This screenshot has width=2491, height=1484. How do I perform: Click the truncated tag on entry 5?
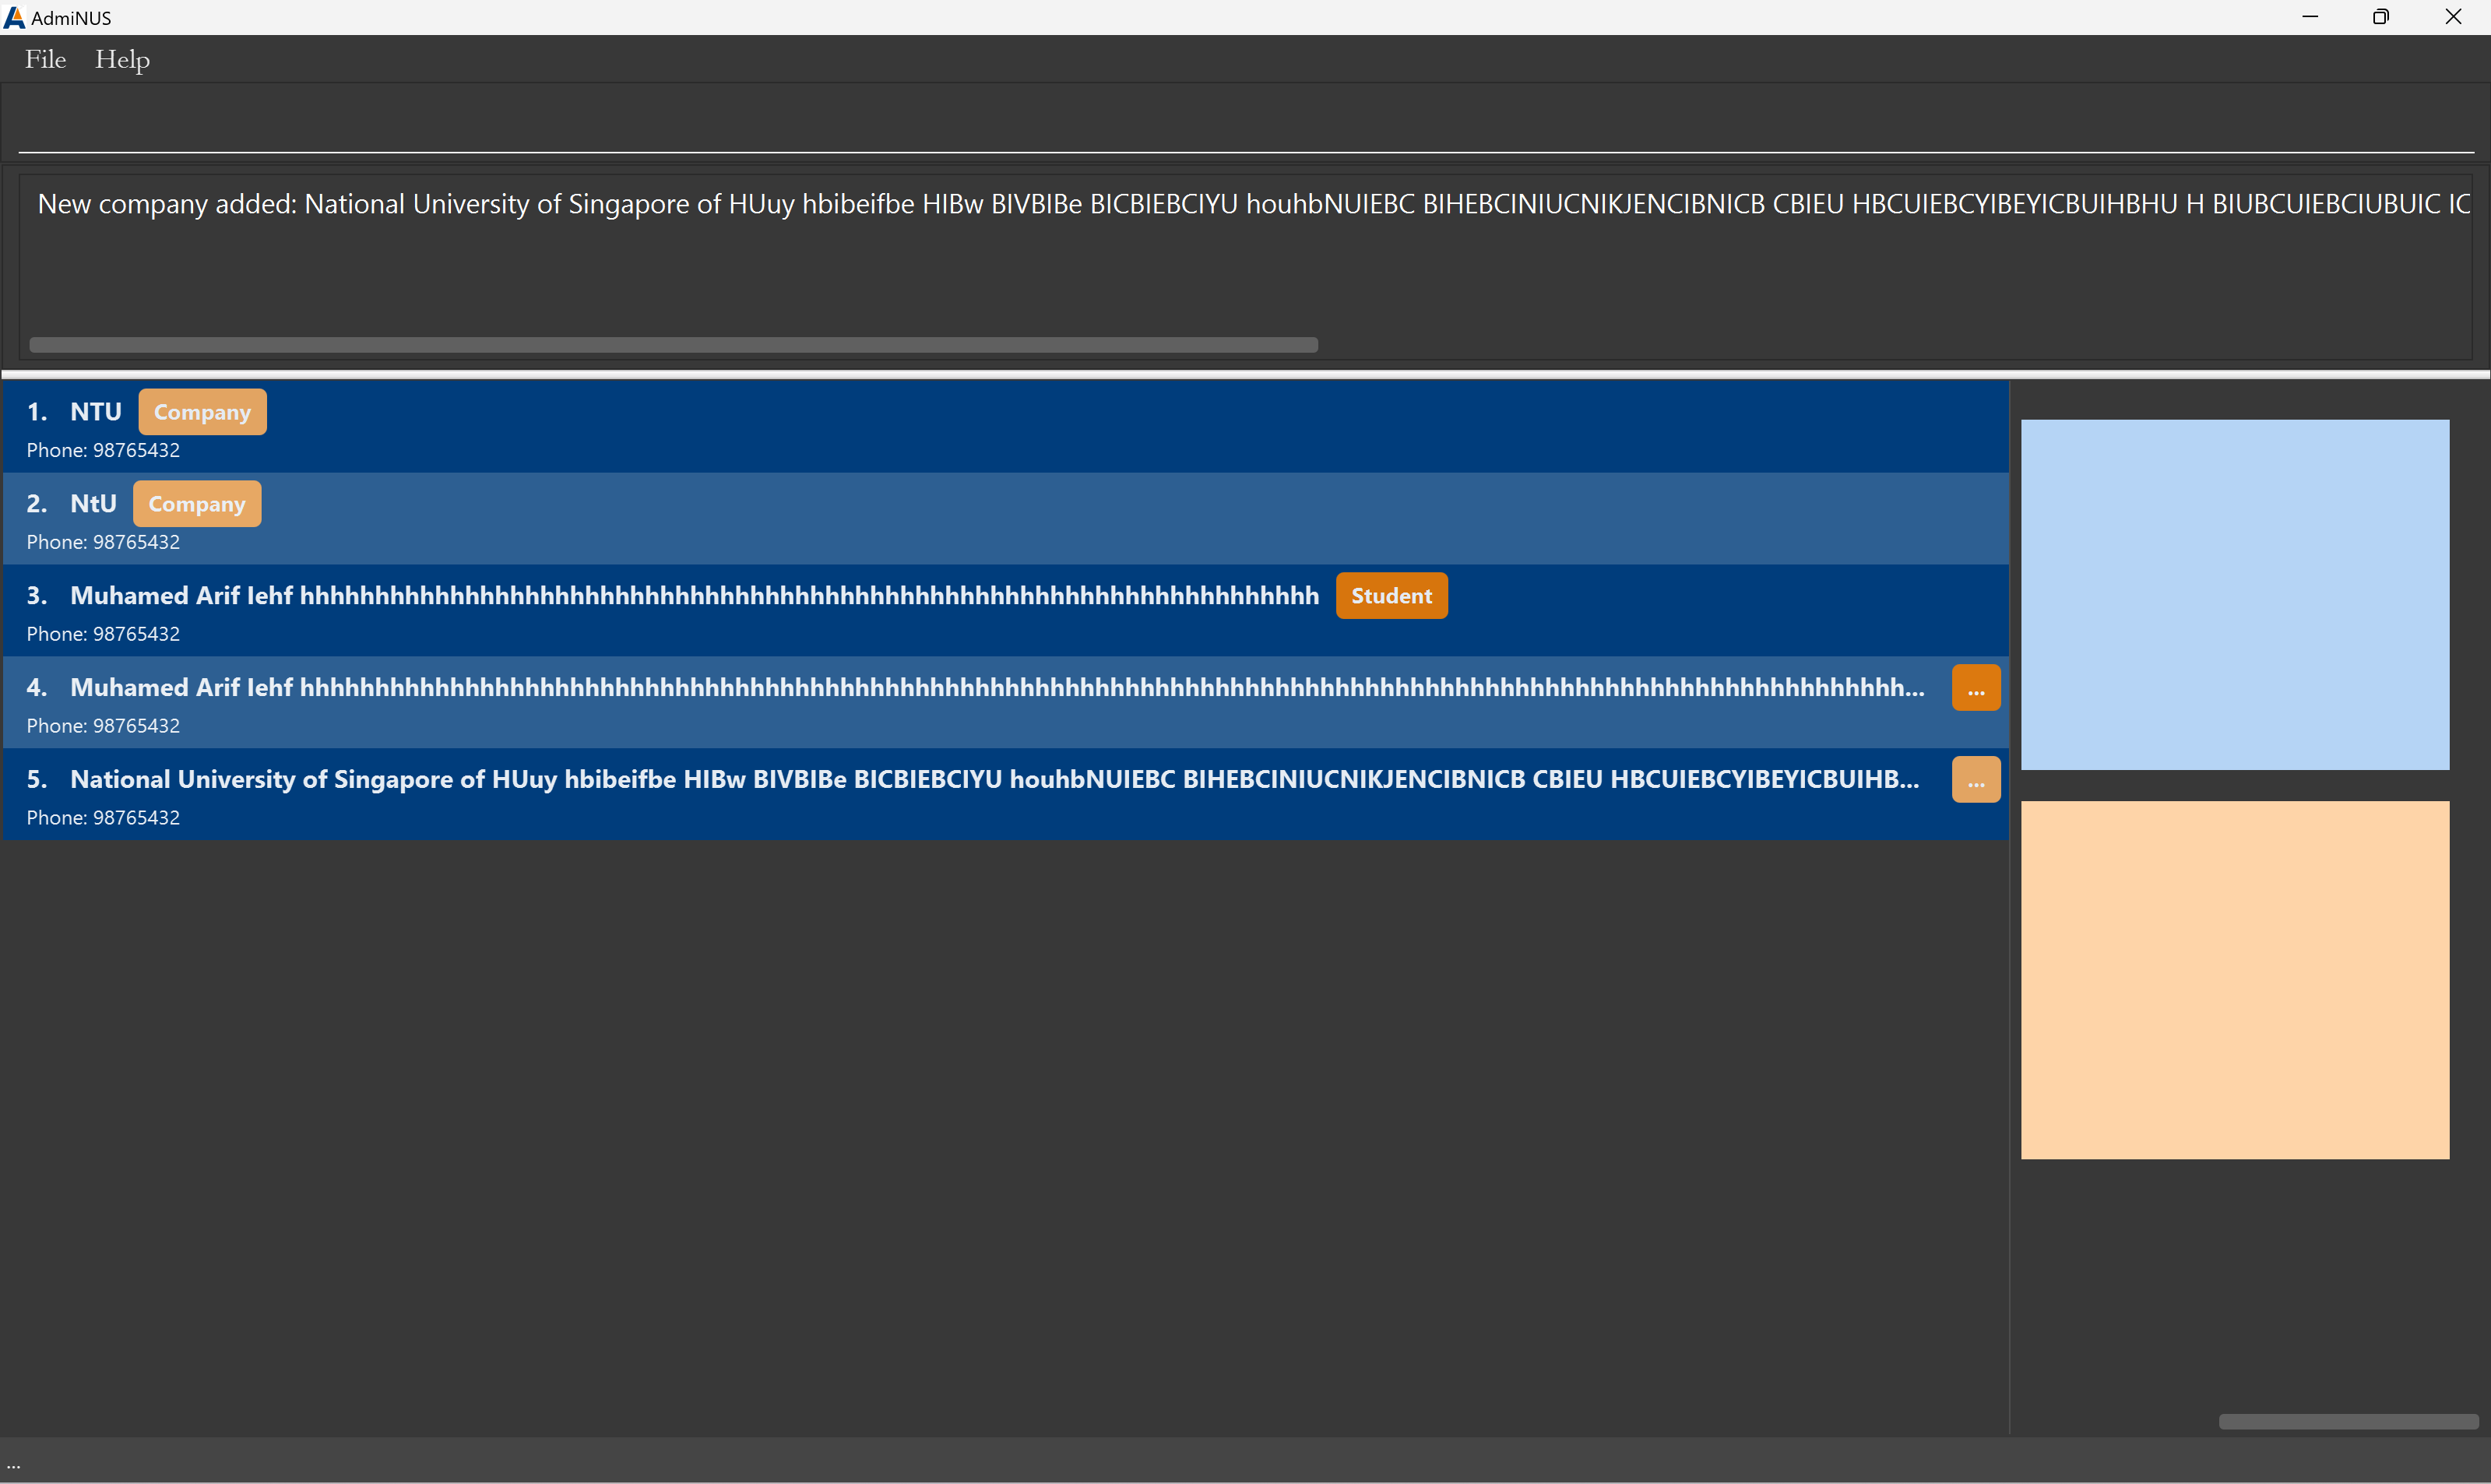click(1975, 781)
